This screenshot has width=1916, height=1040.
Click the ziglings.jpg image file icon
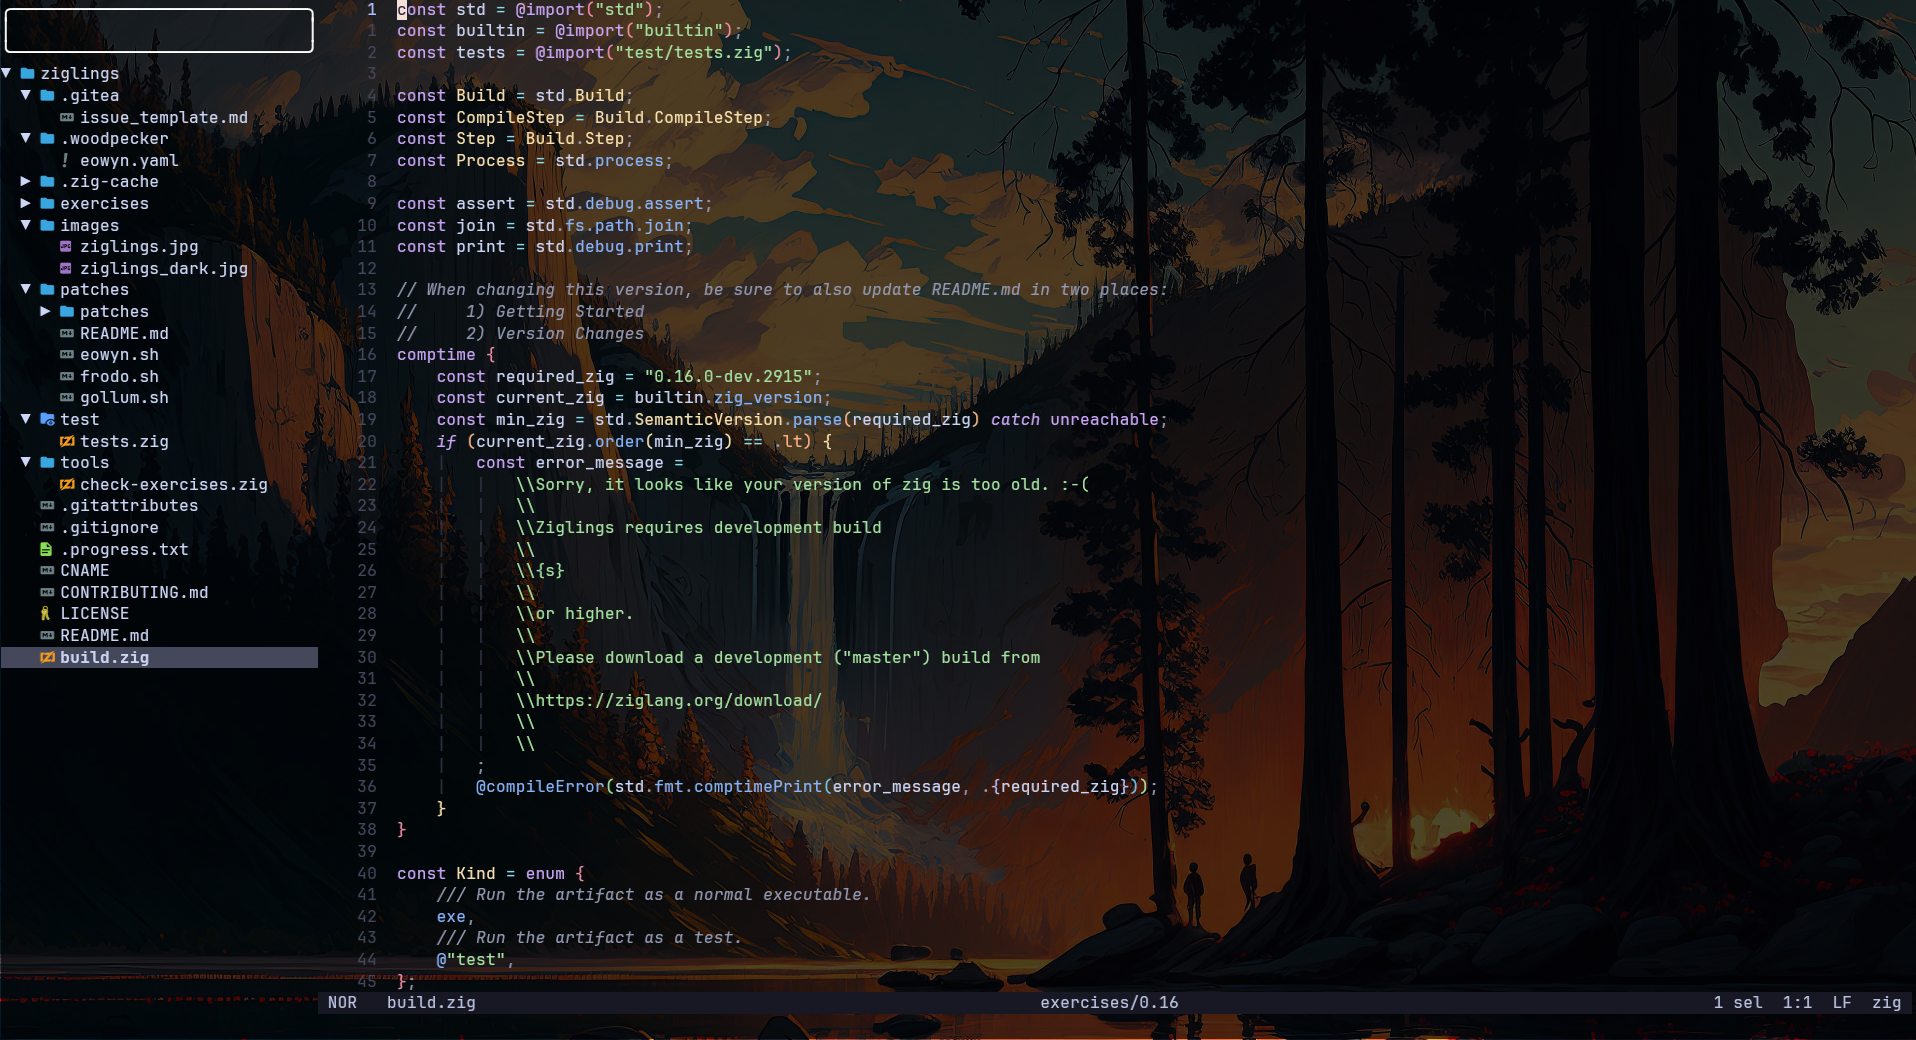click(x=66, y=246)
